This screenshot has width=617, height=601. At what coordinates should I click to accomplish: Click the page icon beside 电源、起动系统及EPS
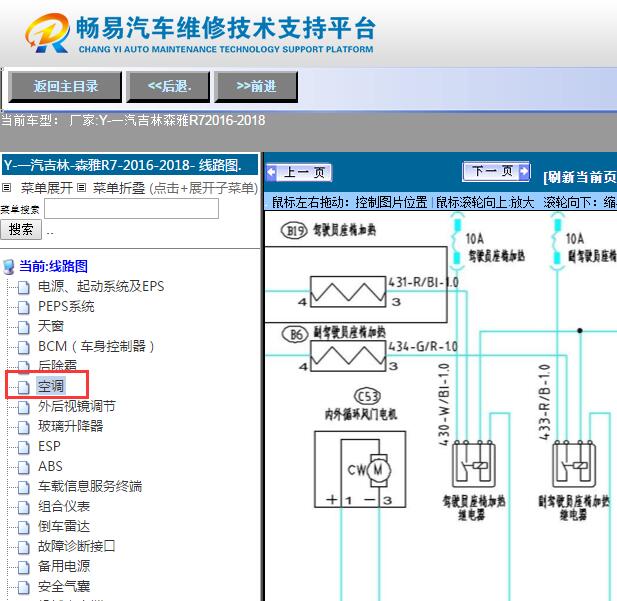coord(24,287)
